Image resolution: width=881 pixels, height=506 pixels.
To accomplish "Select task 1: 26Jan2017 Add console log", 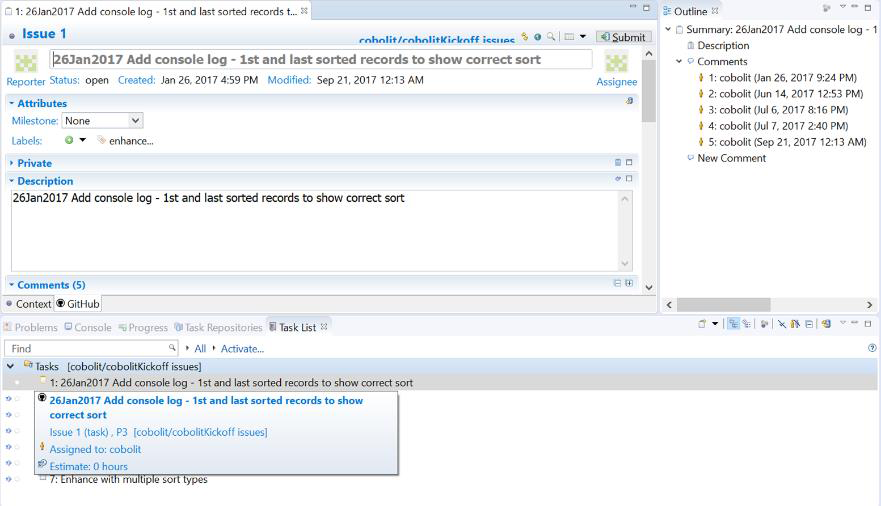I will (x=231, y=382).
